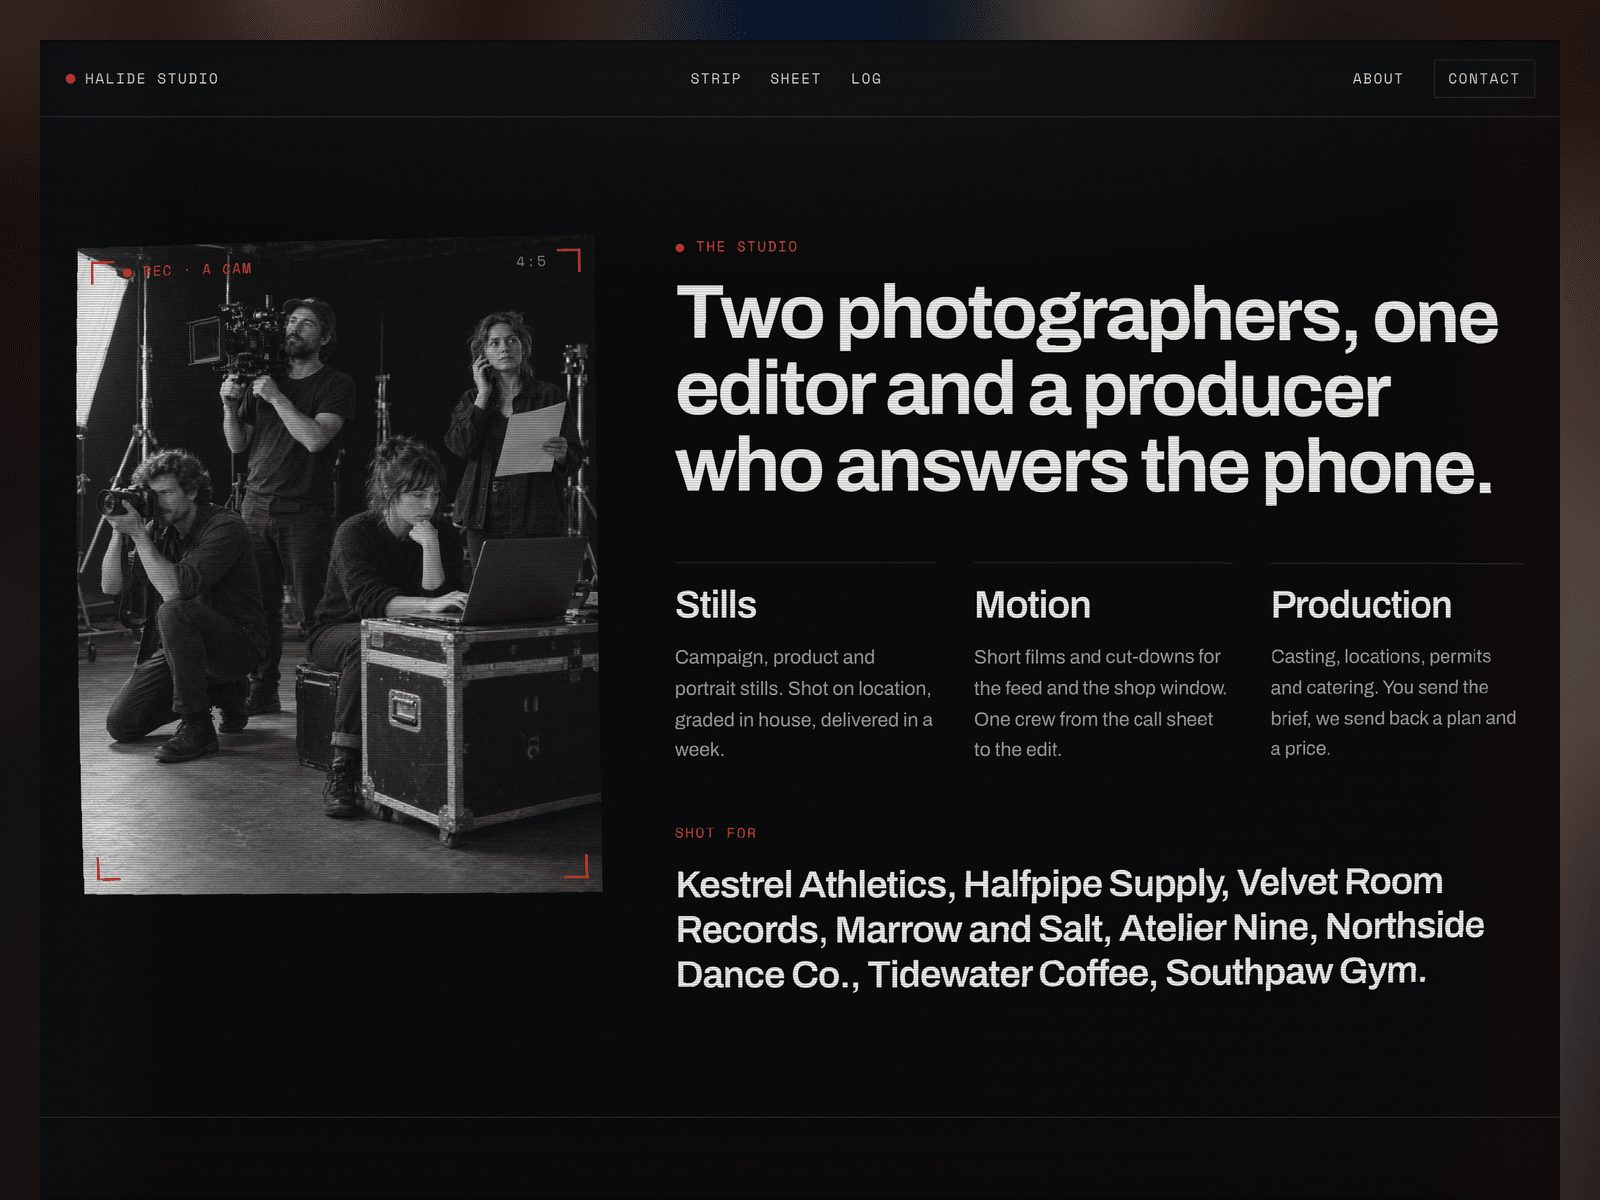This screenshot has width=1600, height=1200.
Task: Select the Log nav item
Action: pyautogui.click(x=866, y=79)
